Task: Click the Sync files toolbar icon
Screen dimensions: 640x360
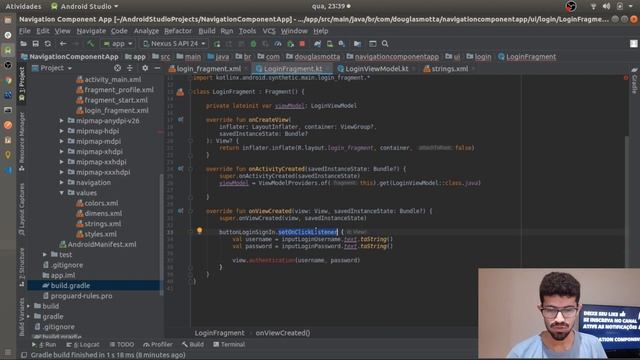Action: point(48,44)
